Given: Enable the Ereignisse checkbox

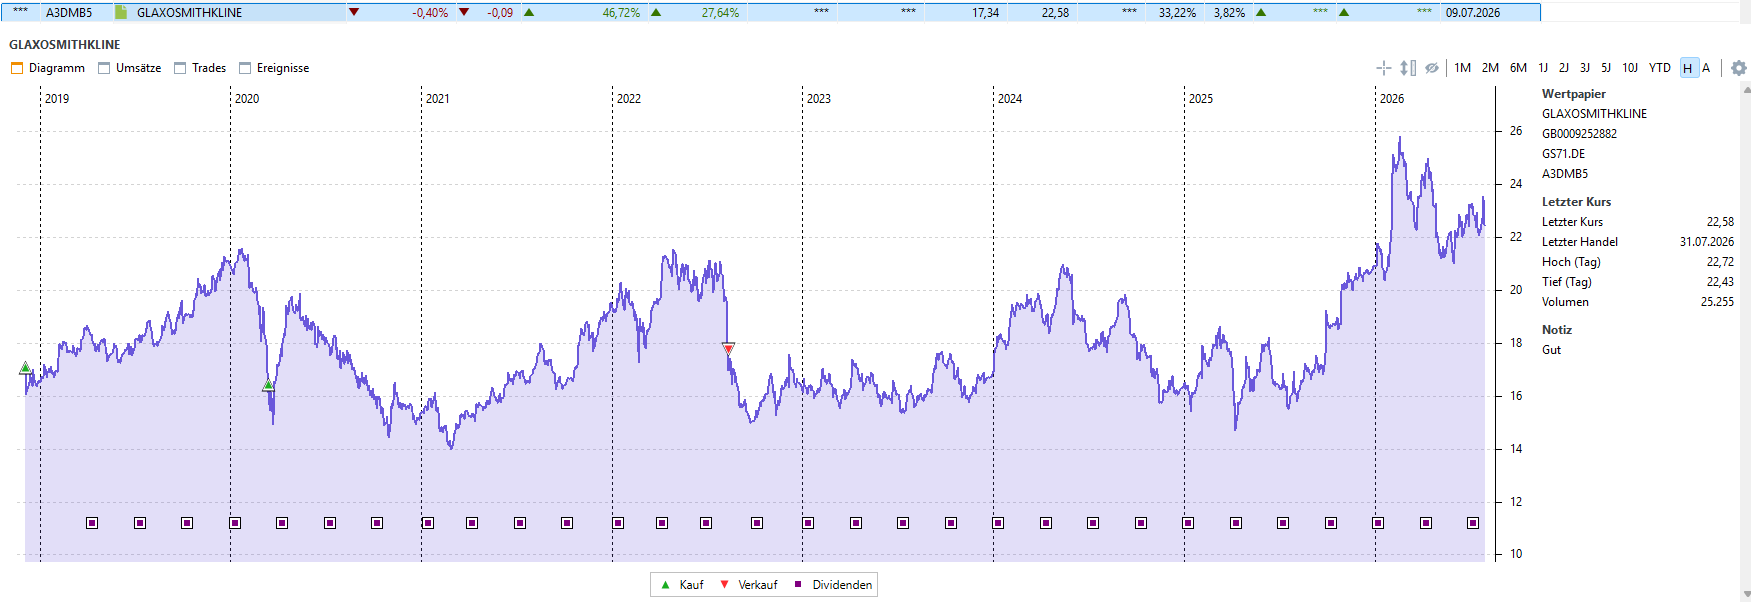Looking at the screenshot, I should coord(245,68).
